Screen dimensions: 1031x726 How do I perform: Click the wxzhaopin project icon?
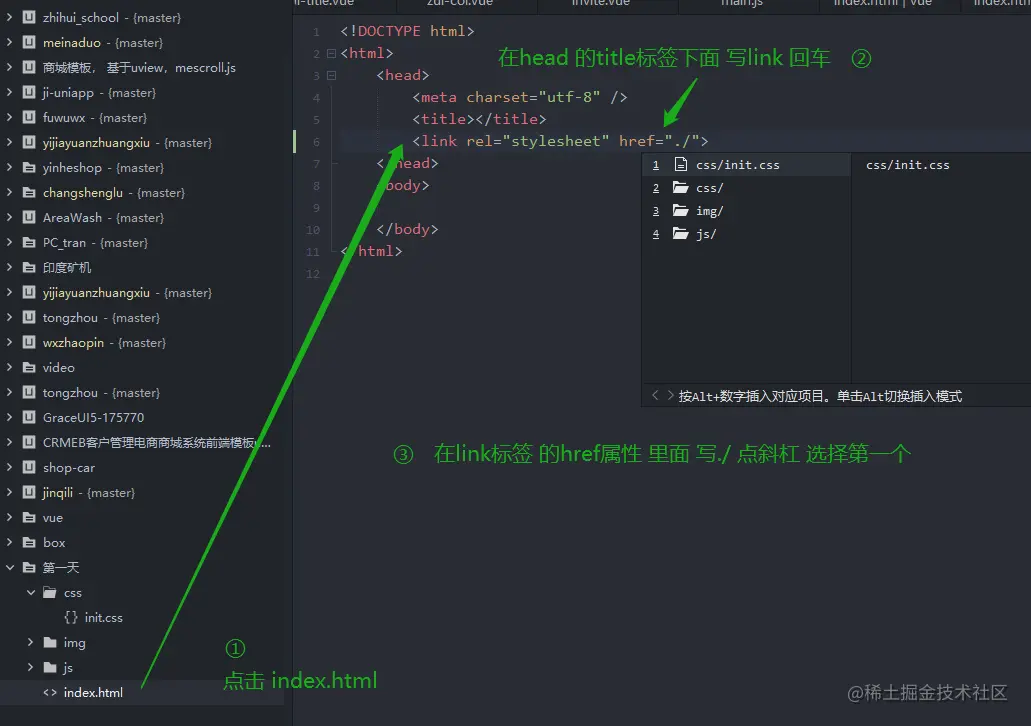(29, 342)
